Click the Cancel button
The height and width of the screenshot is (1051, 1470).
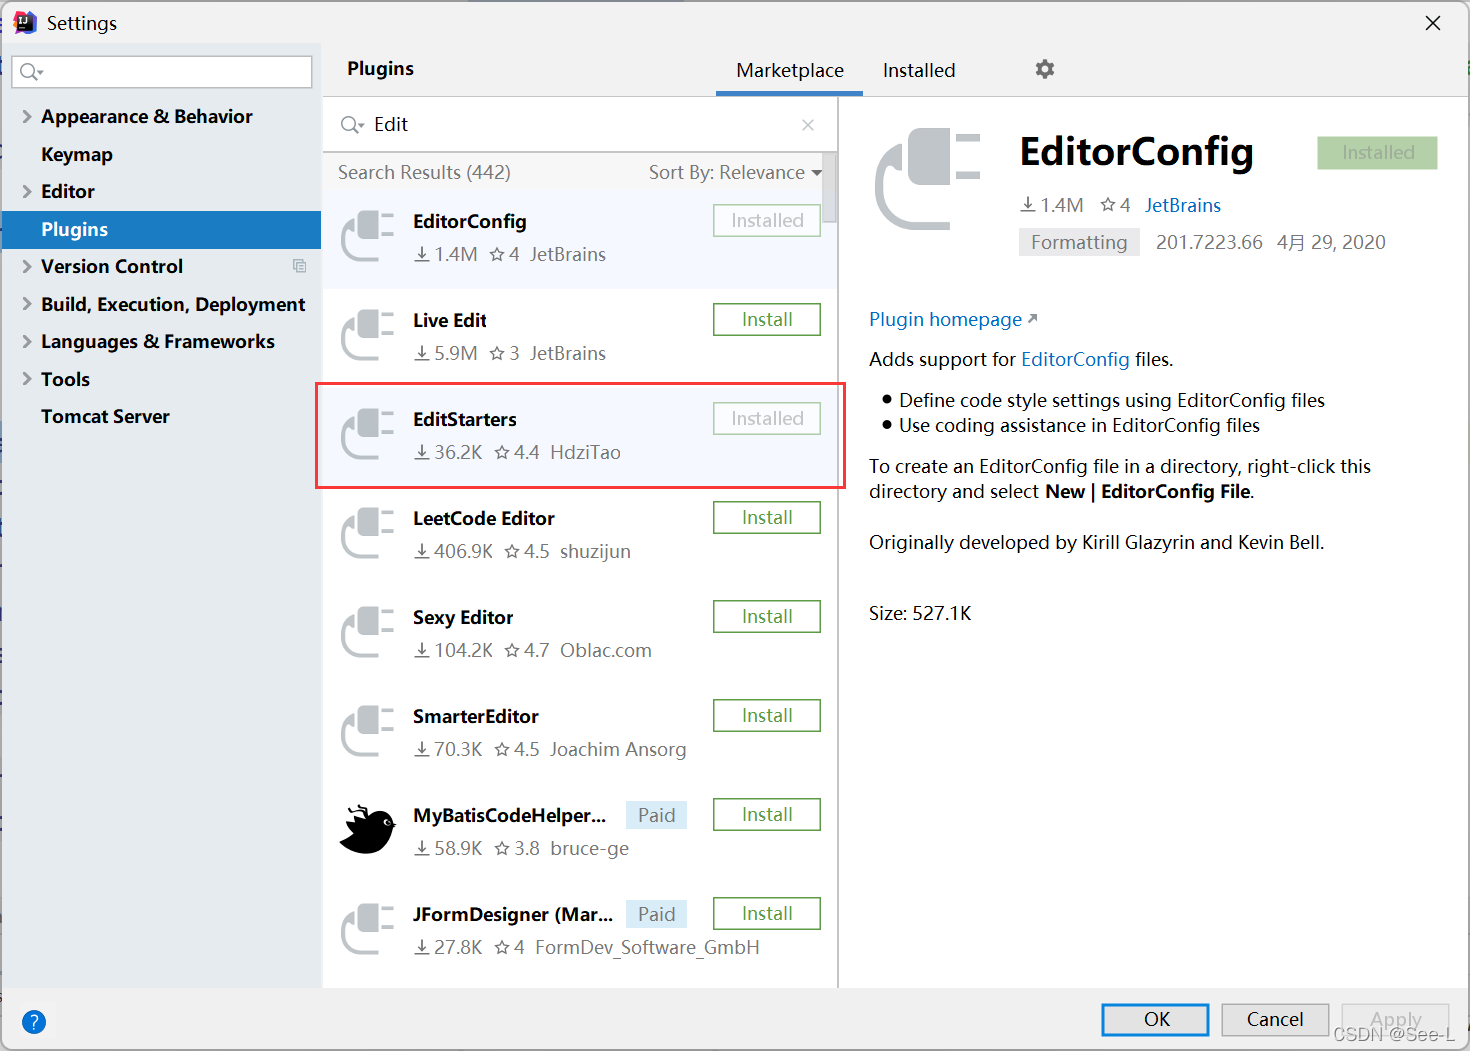(x=1275, y=1019)
